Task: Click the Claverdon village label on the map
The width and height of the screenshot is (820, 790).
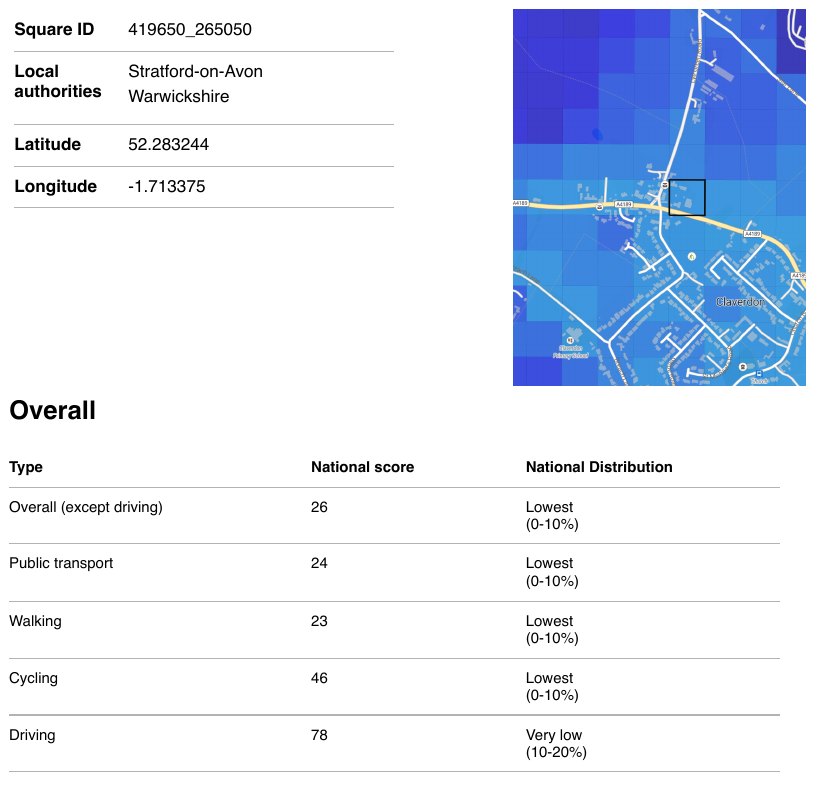Action: (x=740, y=302)
